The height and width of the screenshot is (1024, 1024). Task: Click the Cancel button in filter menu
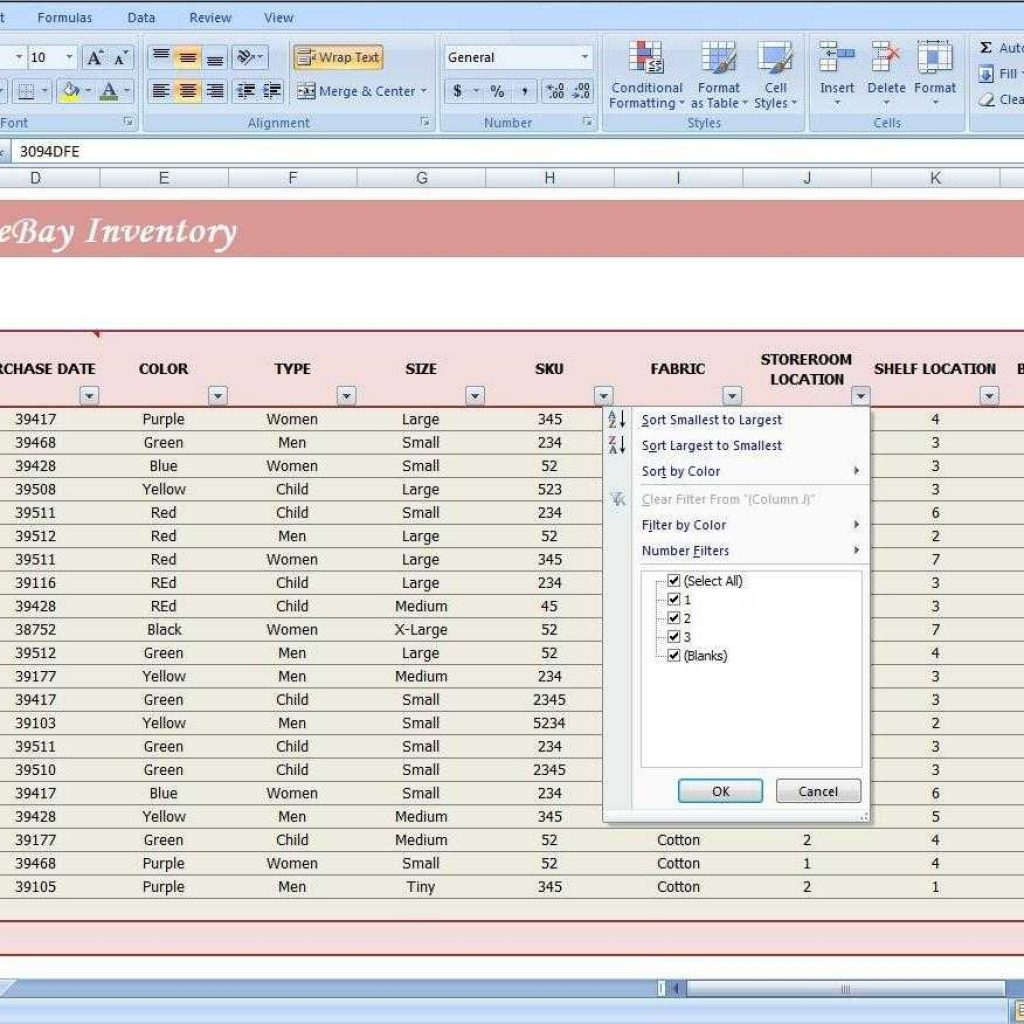(x=817, y=791)
